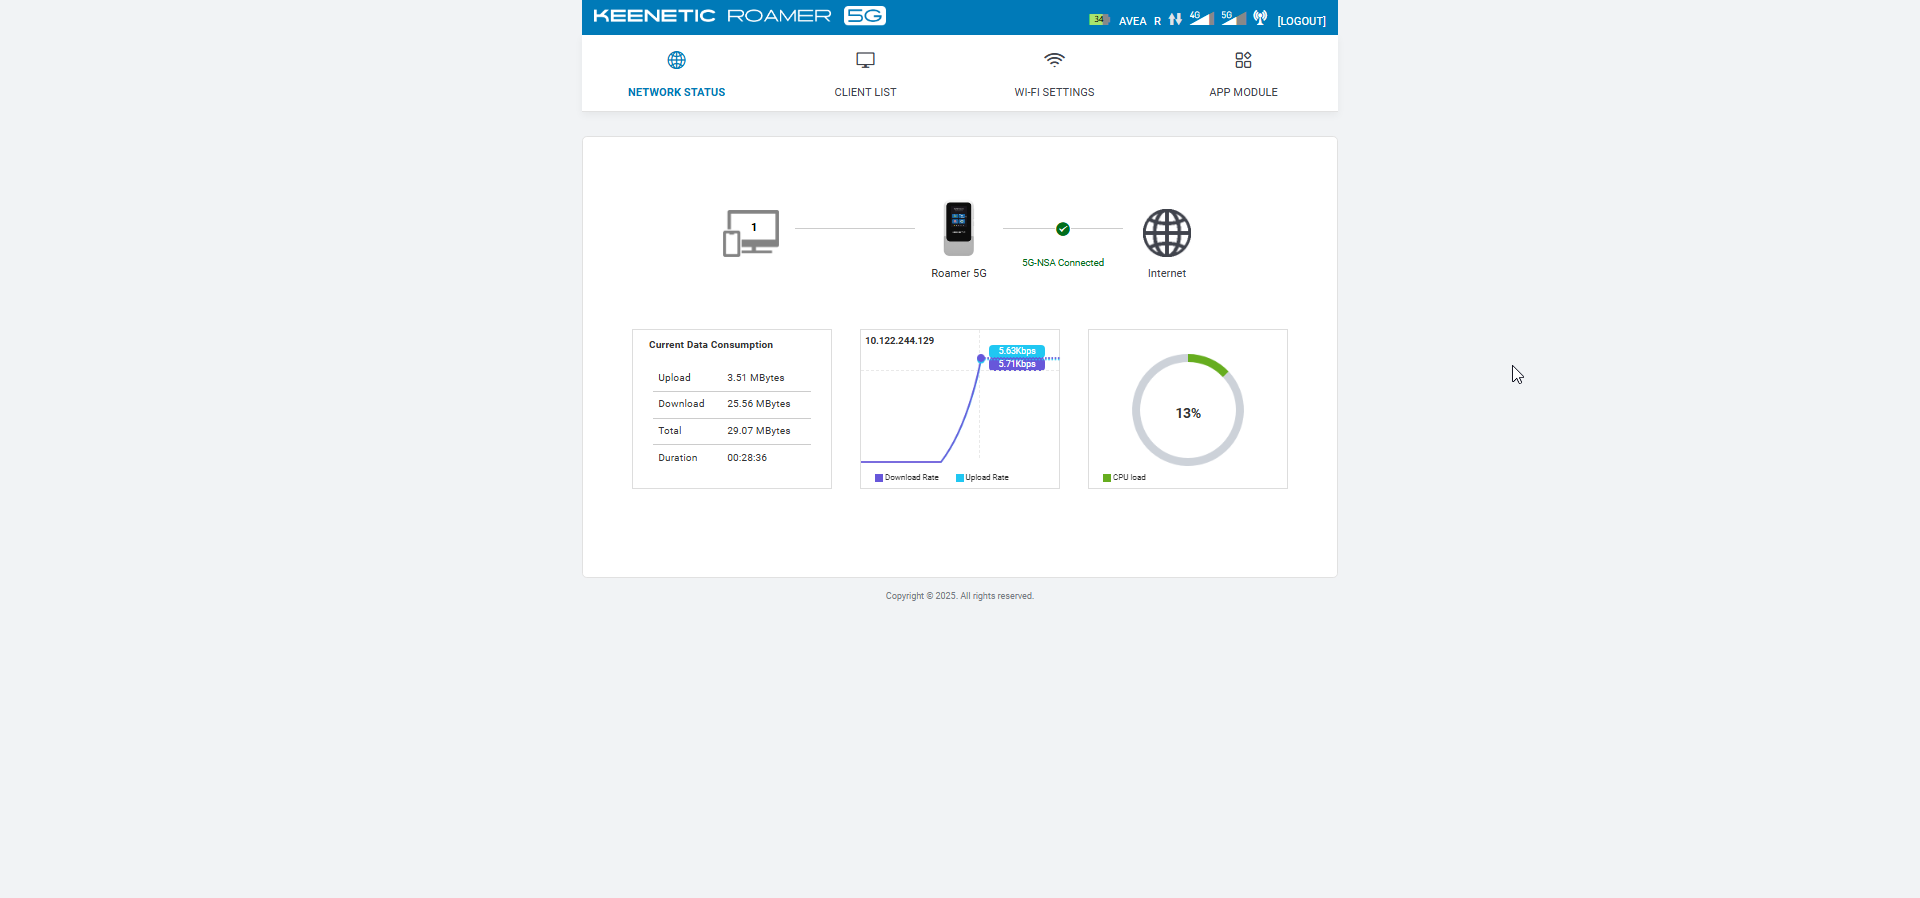Open the Network Status tab
This screenshot has height=898, width=1920.
point(677,74)
